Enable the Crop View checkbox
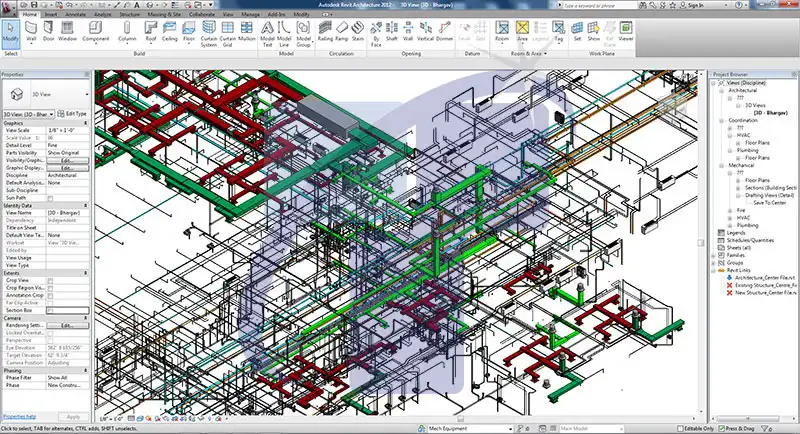This screenshot has width=800, height=434. click(x=51, y=280)
